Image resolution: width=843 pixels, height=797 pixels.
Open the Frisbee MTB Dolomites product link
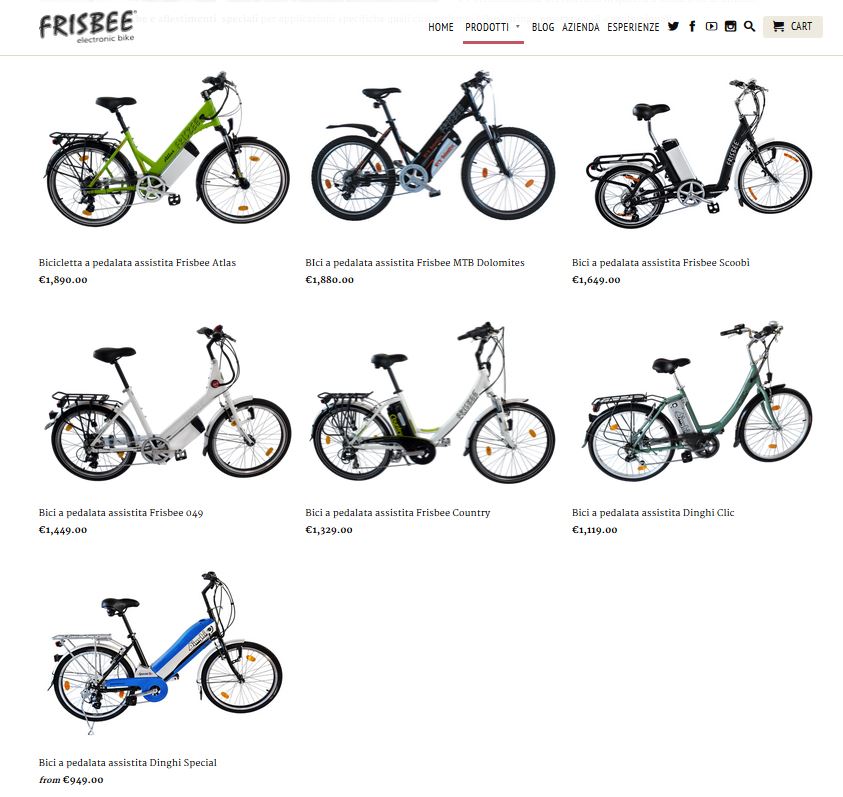pos(415,262)
